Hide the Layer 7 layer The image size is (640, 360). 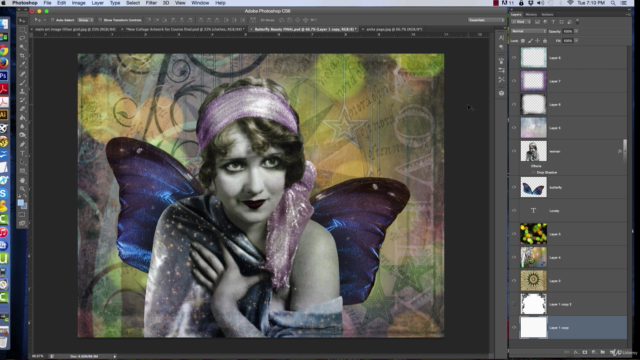514,81
